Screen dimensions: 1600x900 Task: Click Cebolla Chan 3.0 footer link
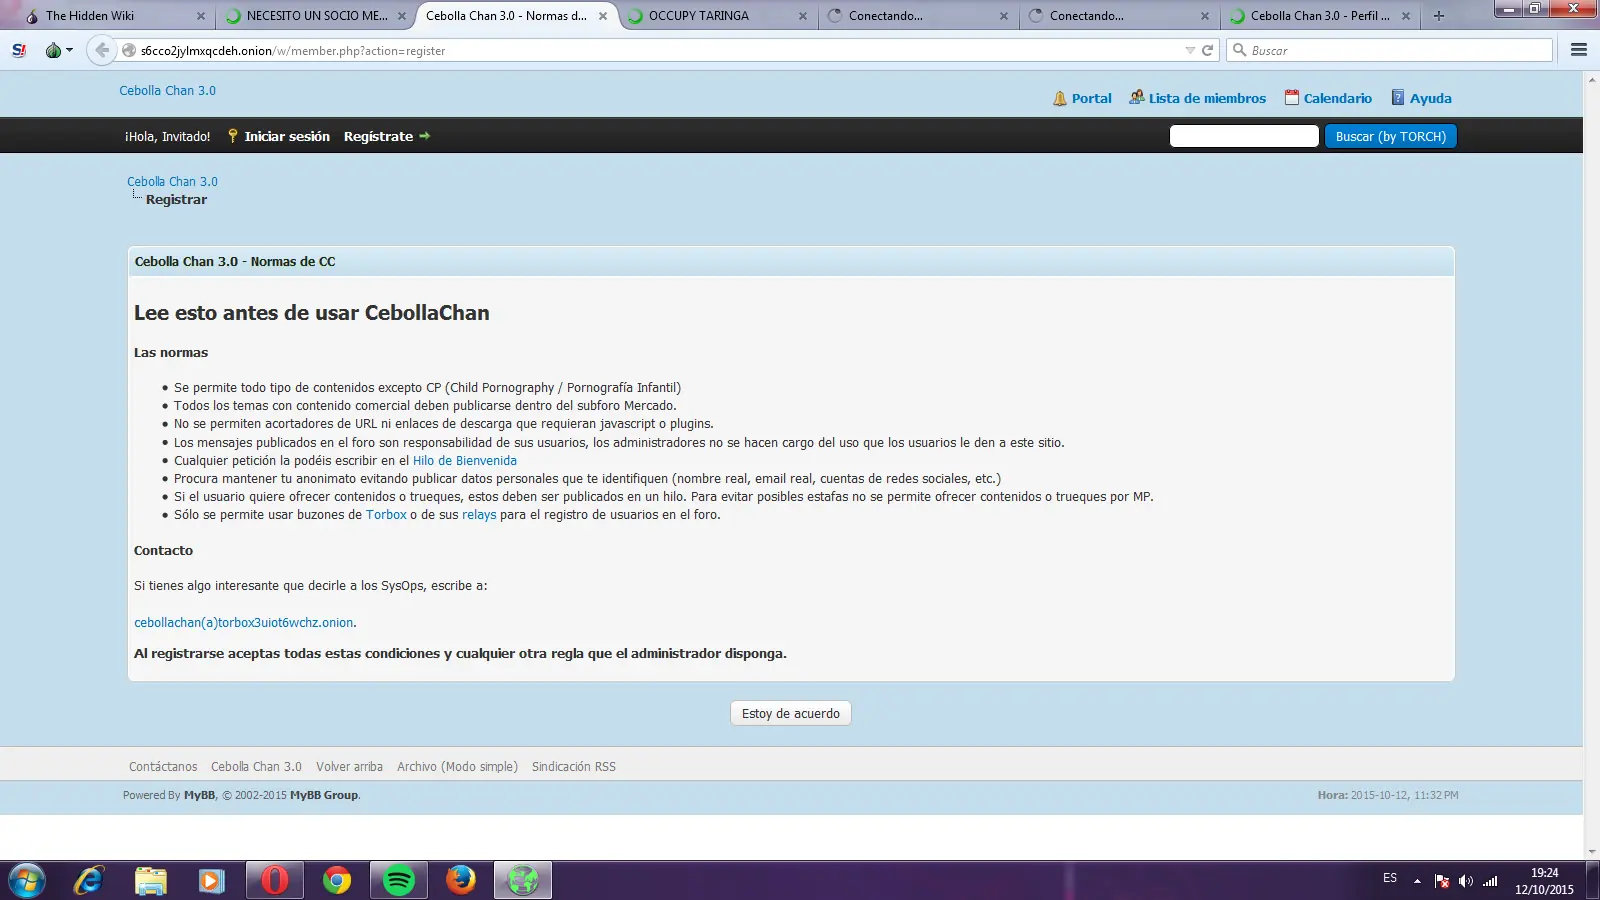coord(256,767)
